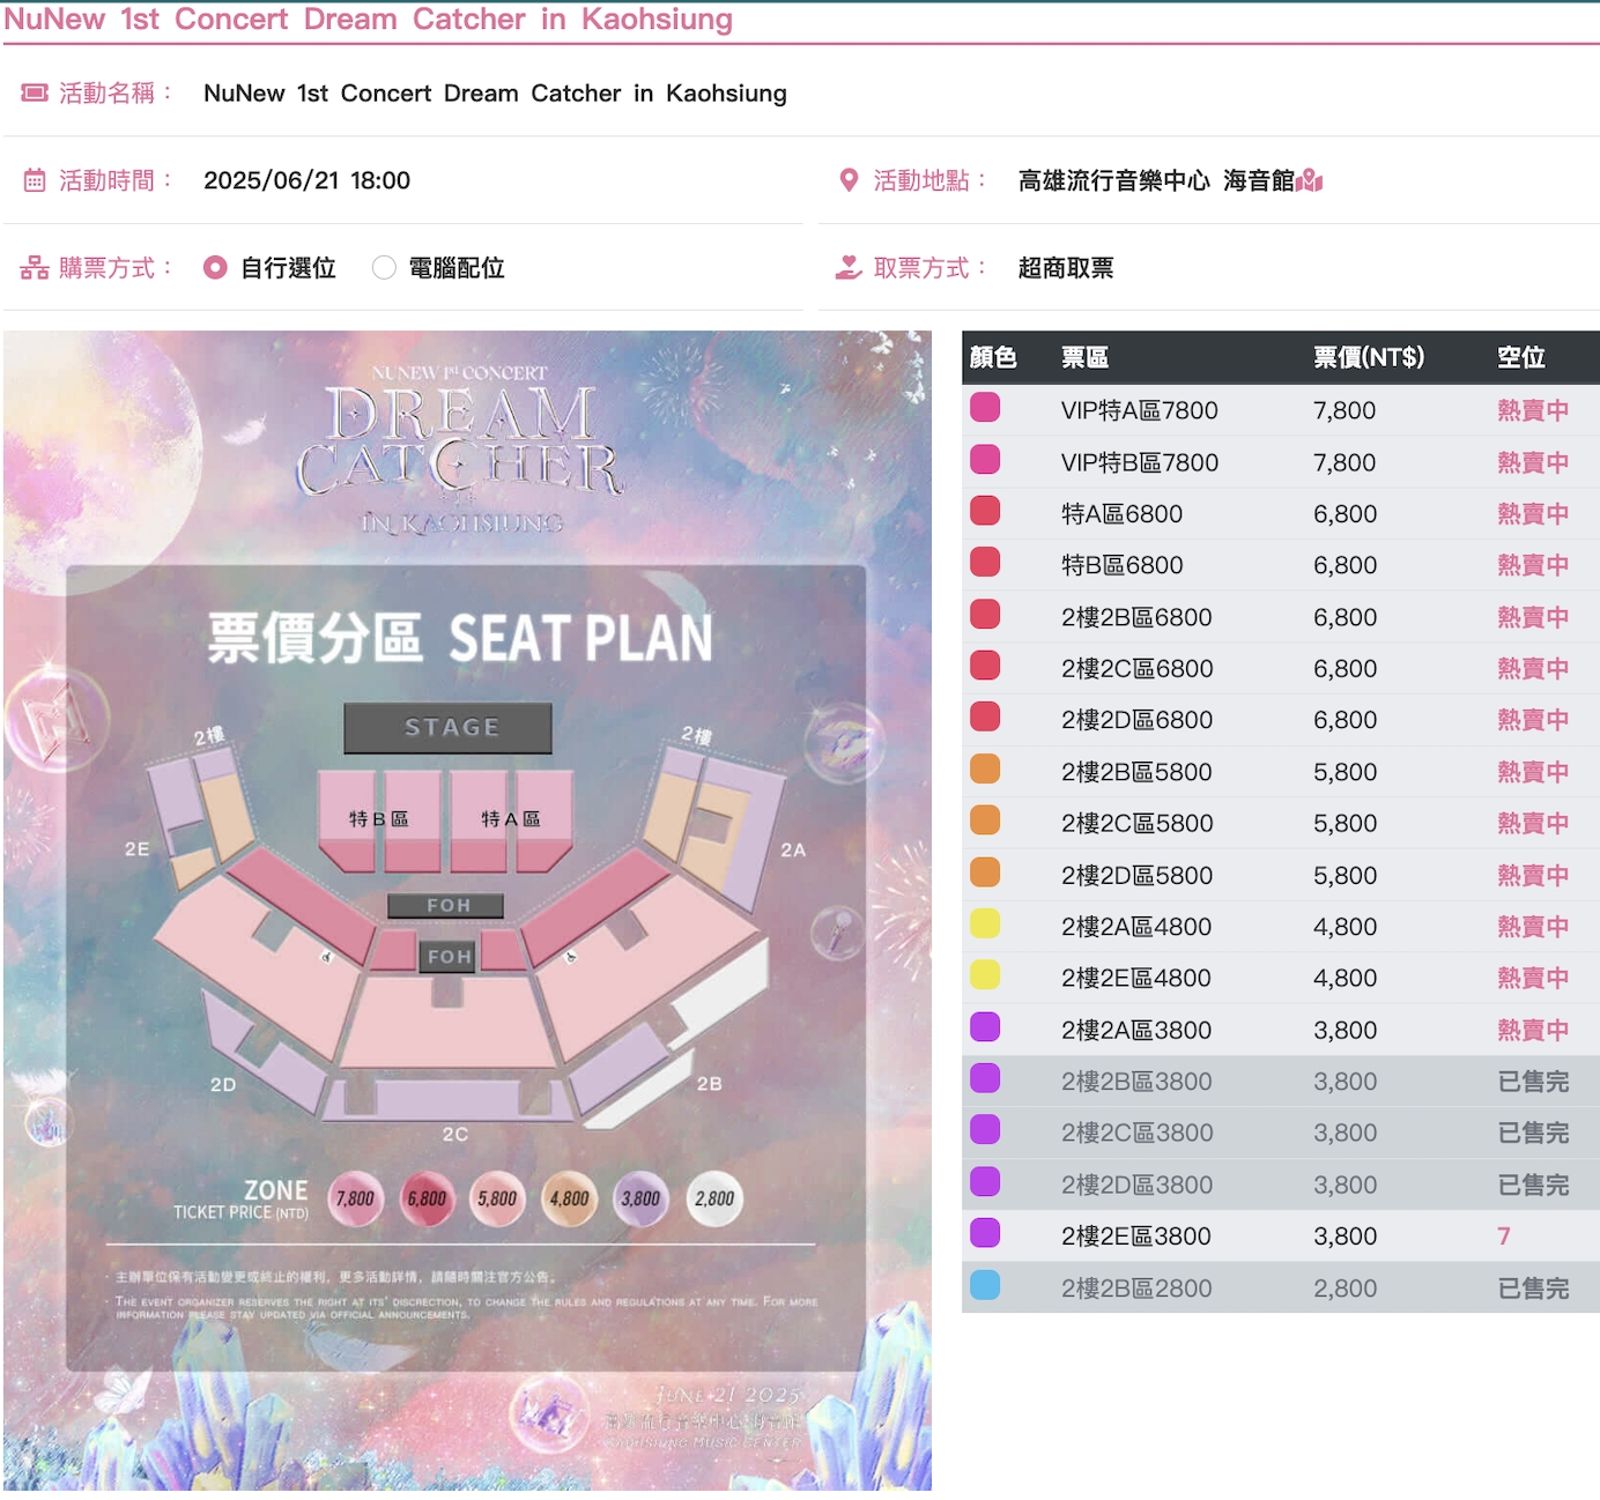Click the blue swatch for 2樓2B區2800
The height and width of the screenshot is (1500, 1600).
coord(985,1285)
